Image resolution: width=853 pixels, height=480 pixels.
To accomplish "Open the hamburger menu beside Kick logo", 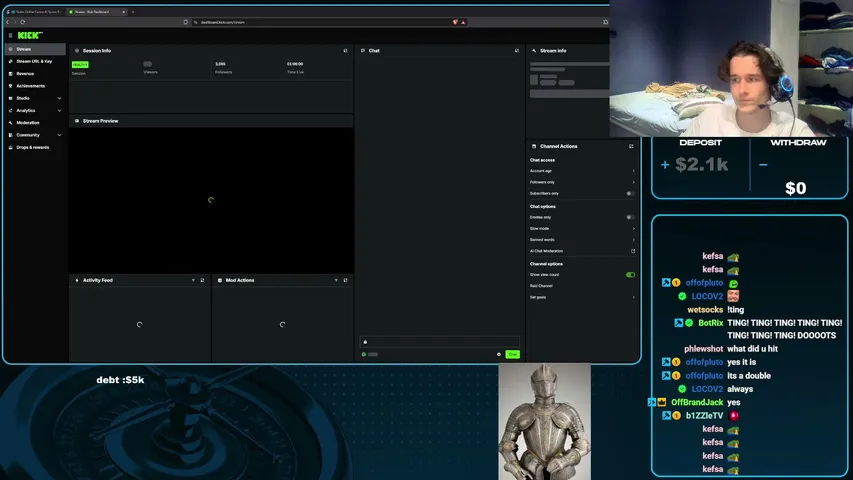I will coord(10,35).
